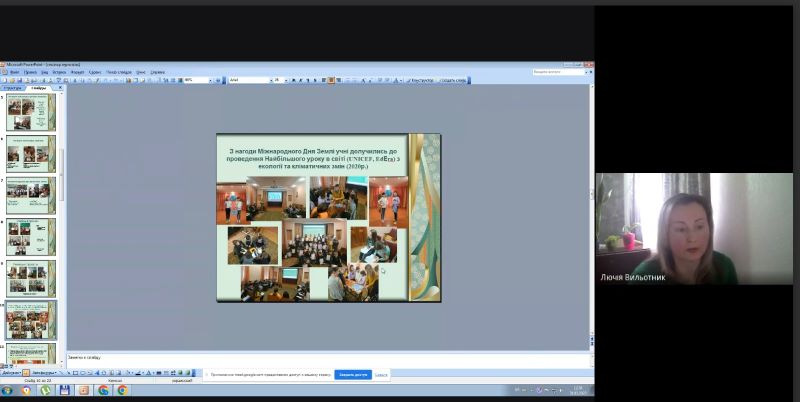Select slide 11 thumbnail
The image size is (800, 402).
[31, 354]
